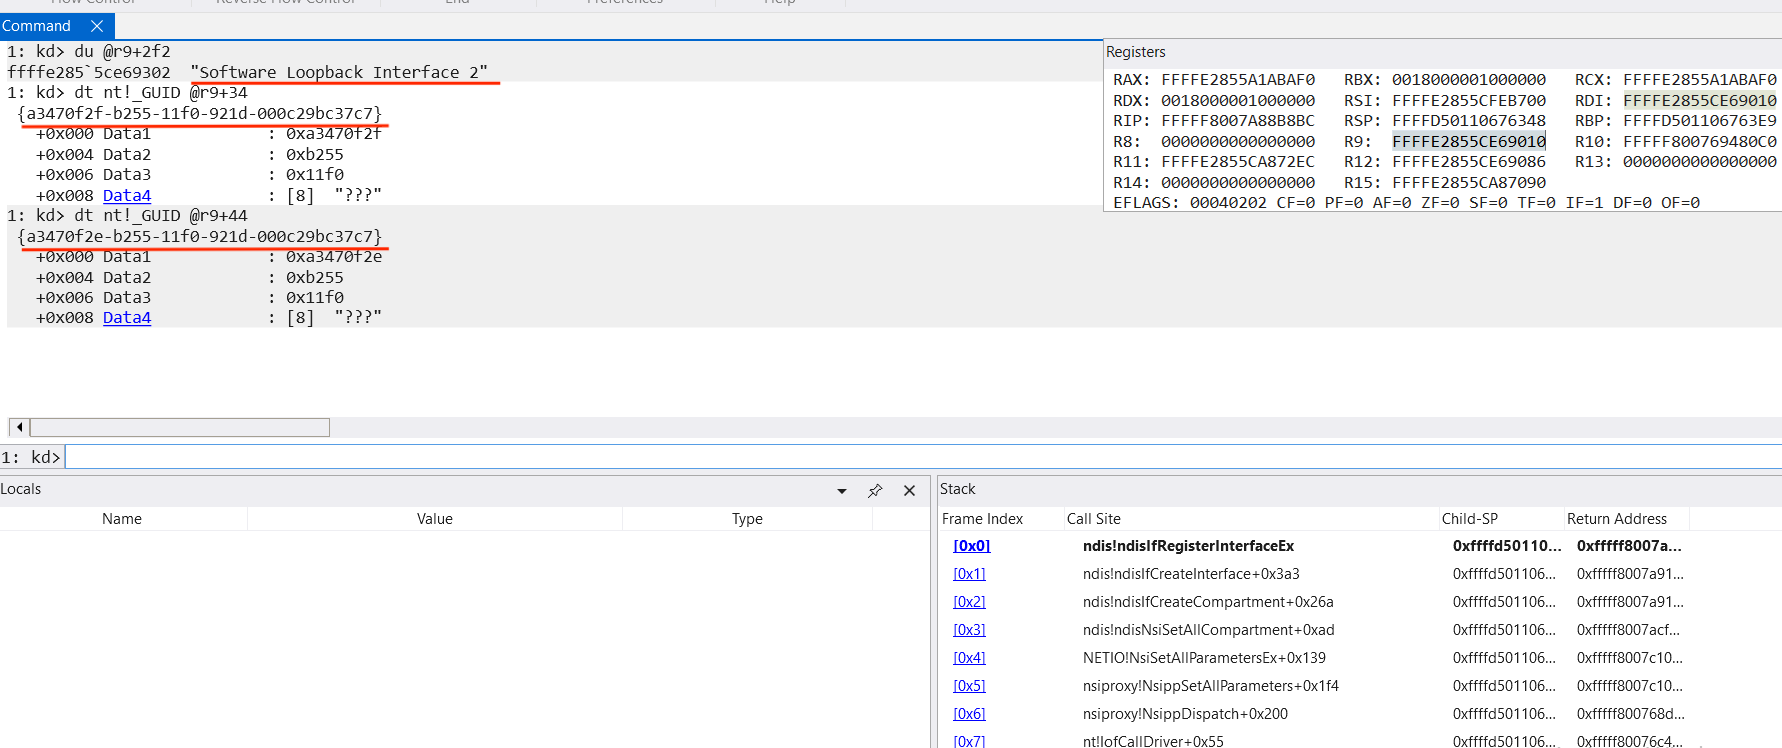Close the Locals panel

point(909,490)
